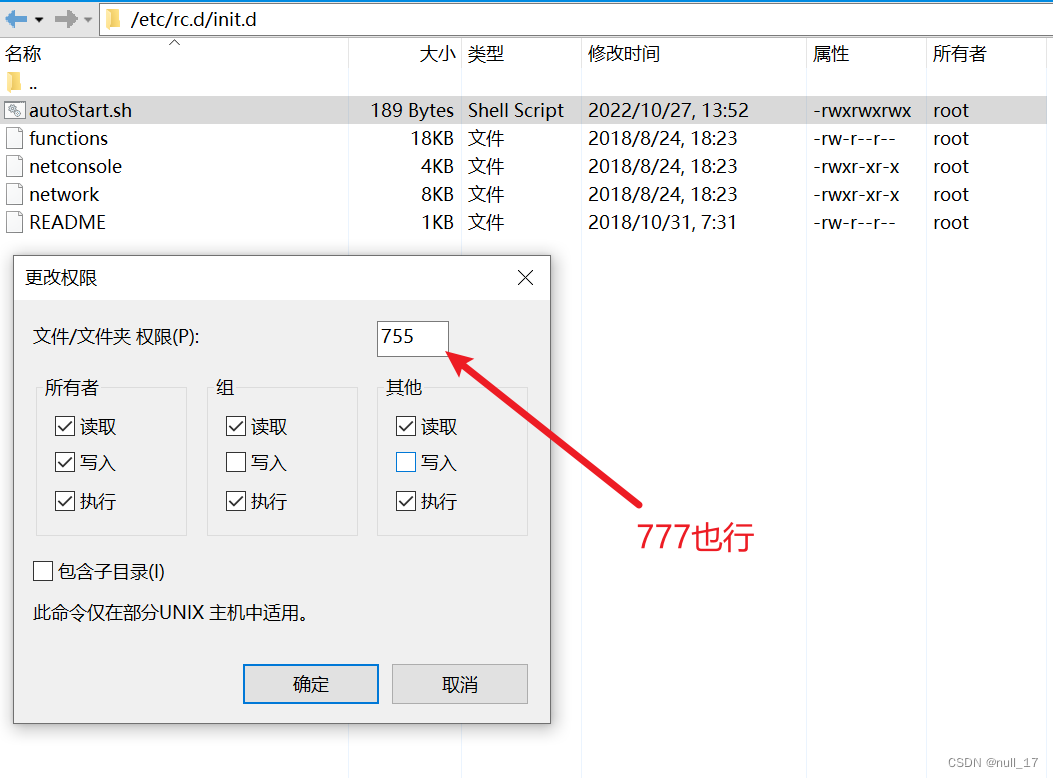
Task: Click the 8KB size of network
Action: 437,195
